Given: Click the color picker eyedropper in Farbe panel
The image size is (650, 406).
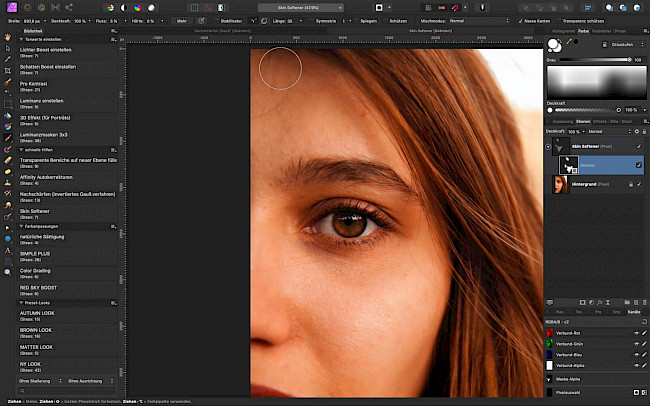Looking at the screenshot, I should 569,42.
